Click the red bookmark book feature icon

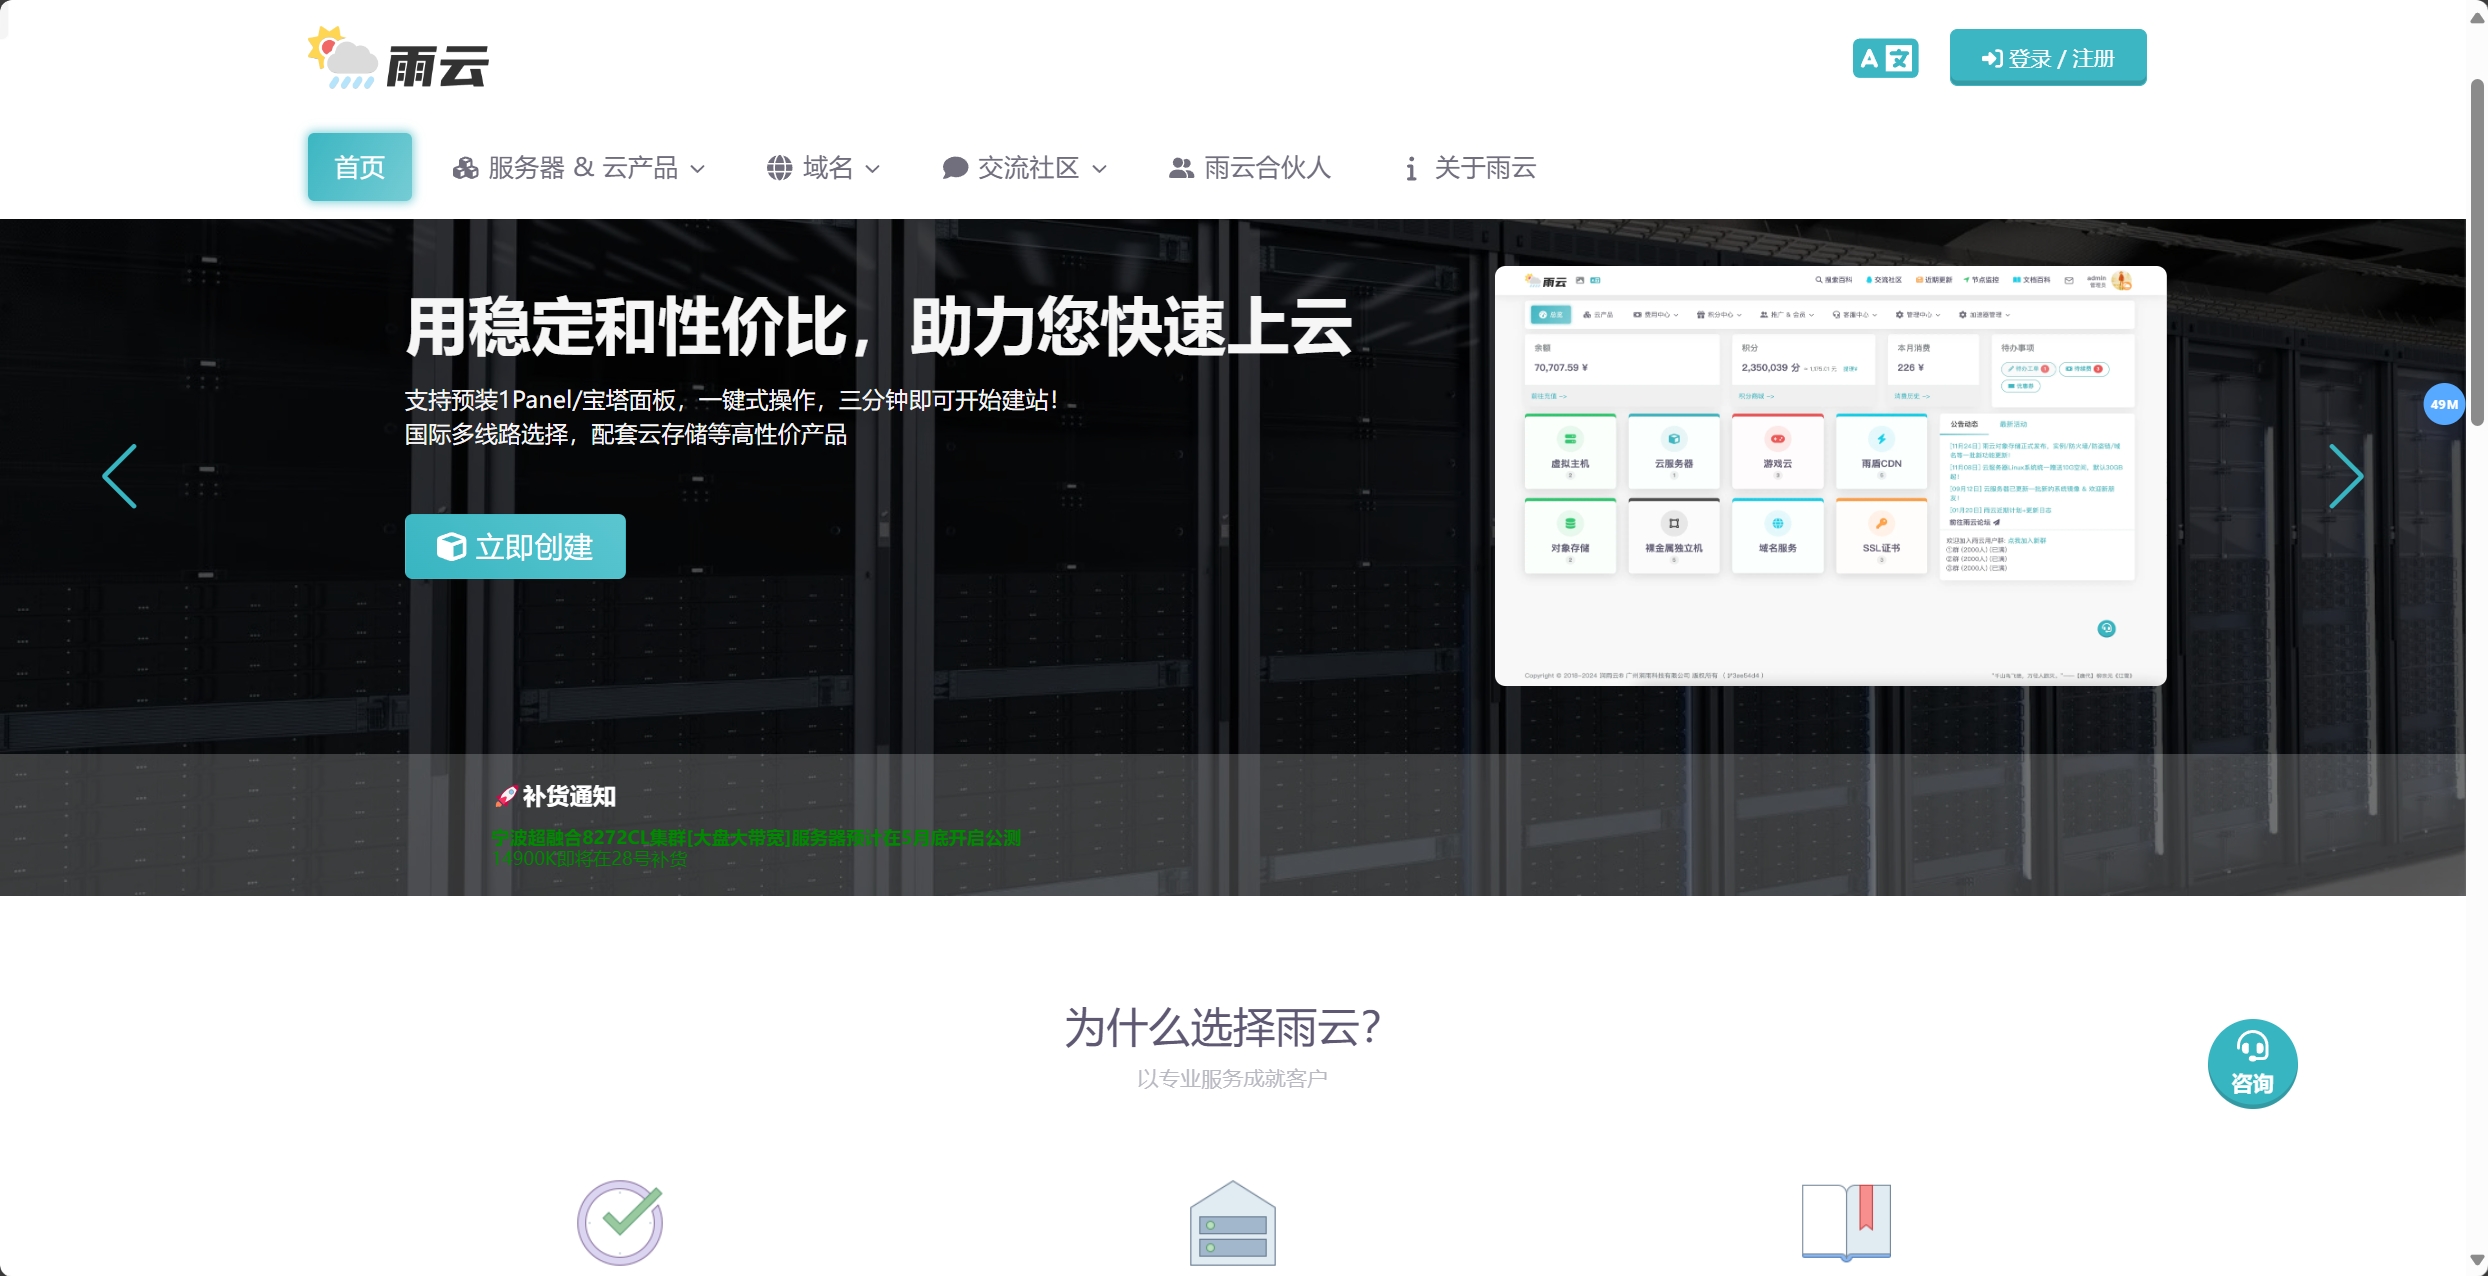point(1845,1222)
